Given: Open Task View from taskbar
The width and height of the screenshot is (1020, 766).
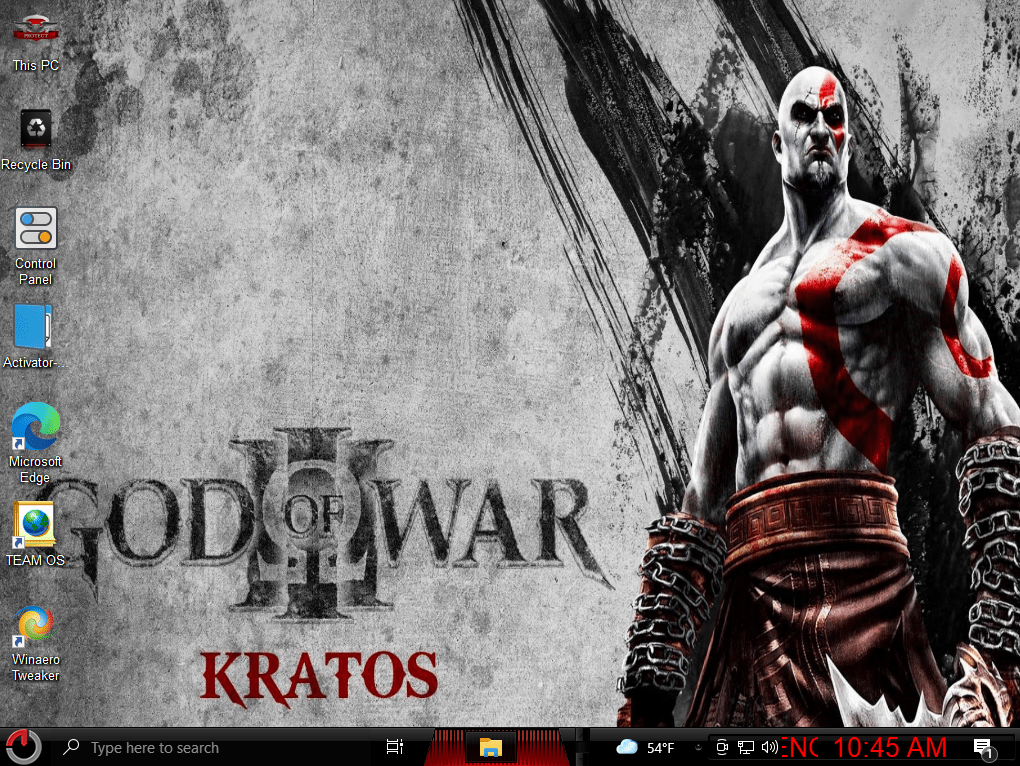Looking at the screenshot, I should click(395, 747).
